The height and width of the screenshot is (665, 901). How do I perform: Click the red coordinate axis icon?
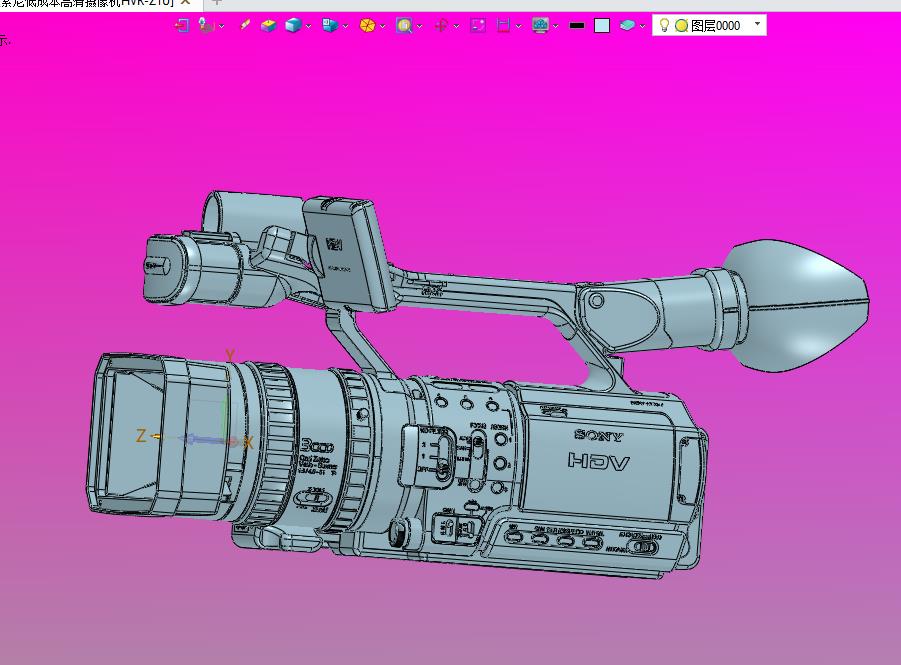[x=441, y=25]
